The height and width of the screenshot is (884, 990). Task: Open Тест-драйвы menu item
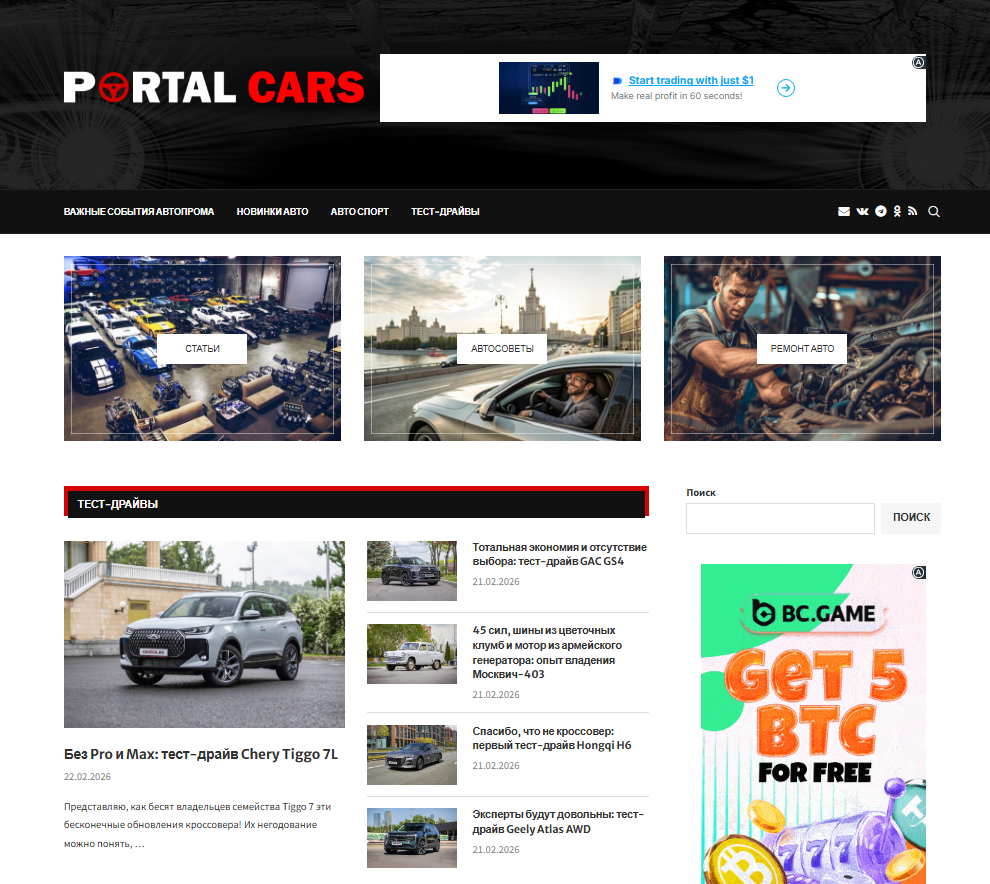[x=445, y=212]
